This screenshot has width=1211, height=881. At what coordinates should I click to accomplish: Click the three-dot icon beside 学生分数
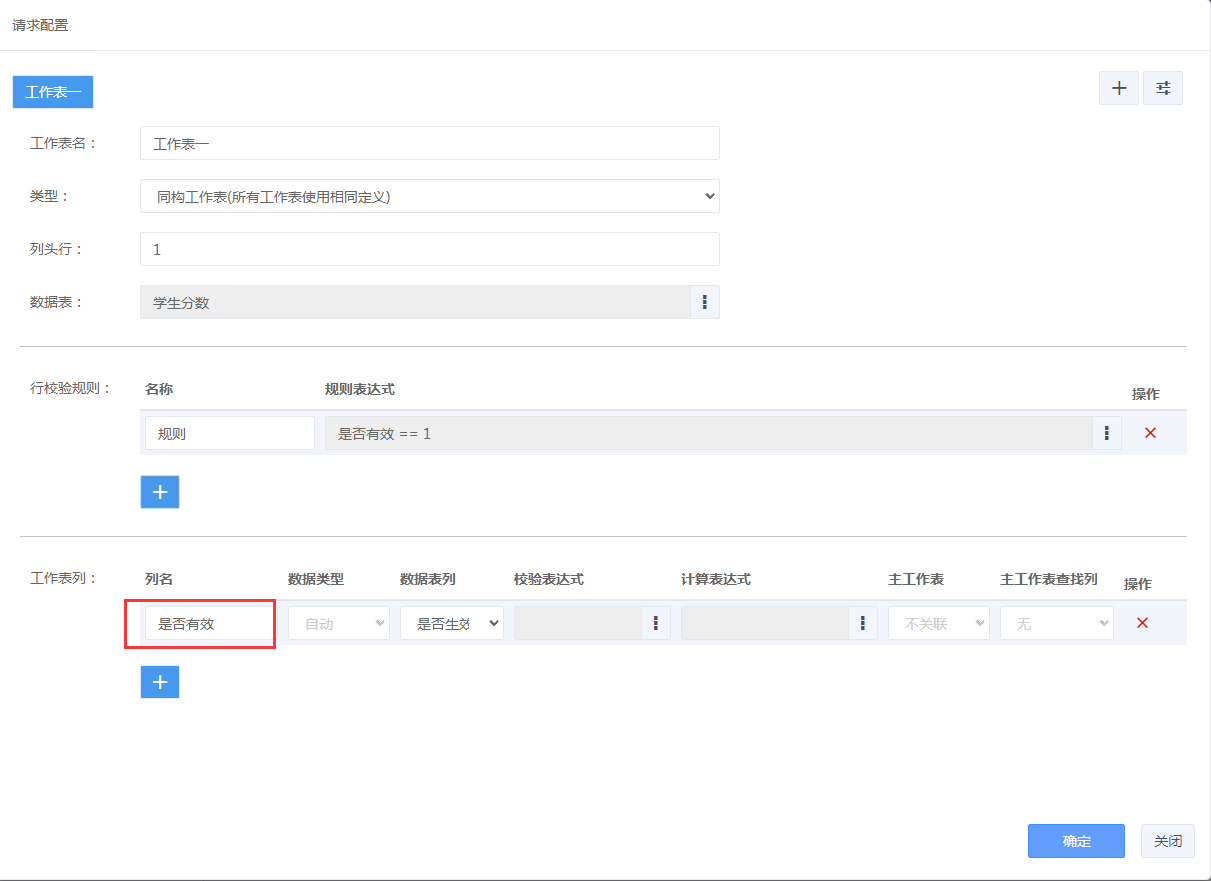coord(705,302)
